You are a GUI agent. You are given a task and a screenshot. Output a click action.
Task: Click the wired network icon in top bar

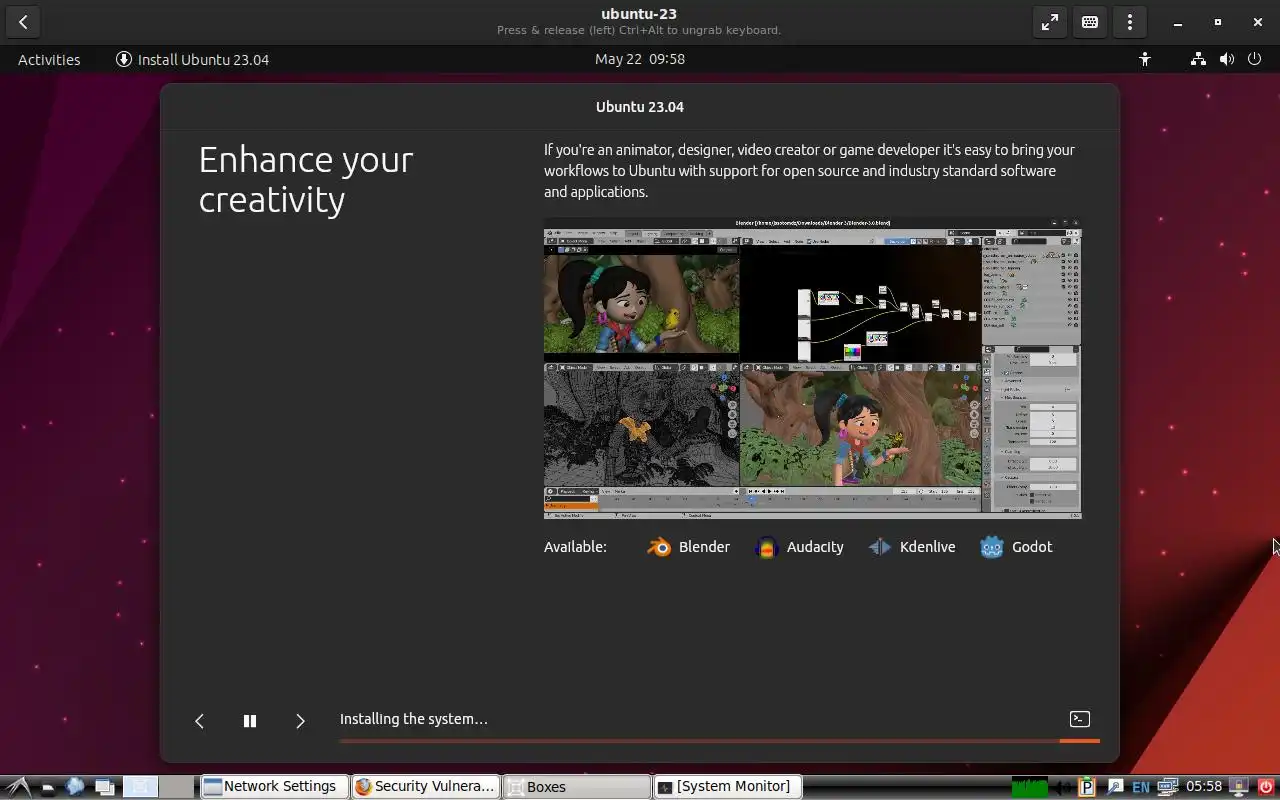(x=1198, y=59)
